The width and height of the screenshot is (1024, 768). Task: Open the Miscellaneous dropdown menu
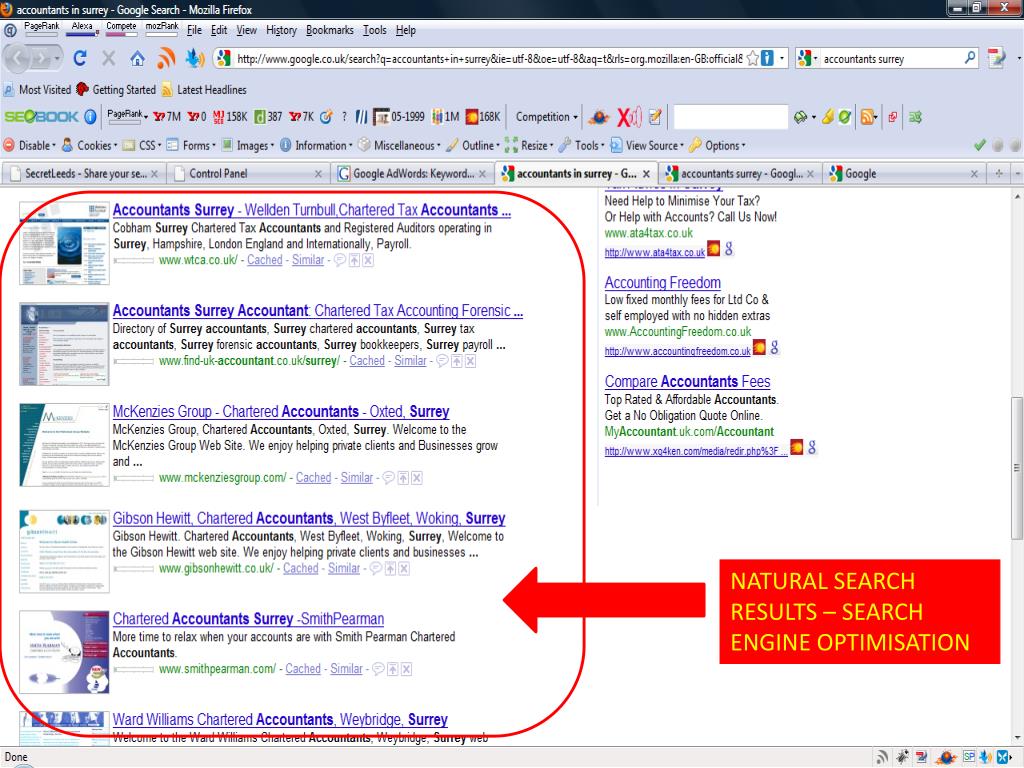(x=400, y=145)
